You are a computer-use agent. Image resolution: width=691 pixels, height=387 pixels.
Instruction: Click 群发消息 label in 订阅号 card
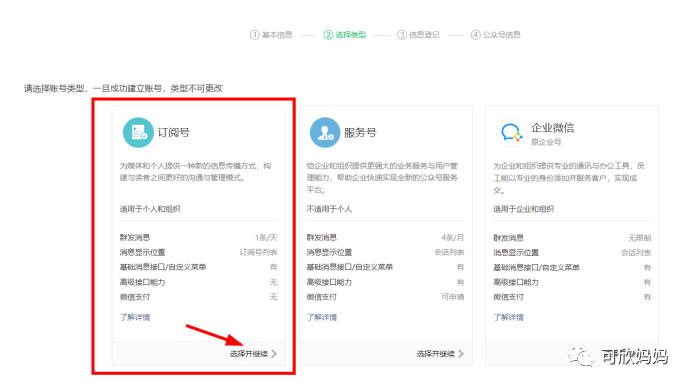pos(135,238)
